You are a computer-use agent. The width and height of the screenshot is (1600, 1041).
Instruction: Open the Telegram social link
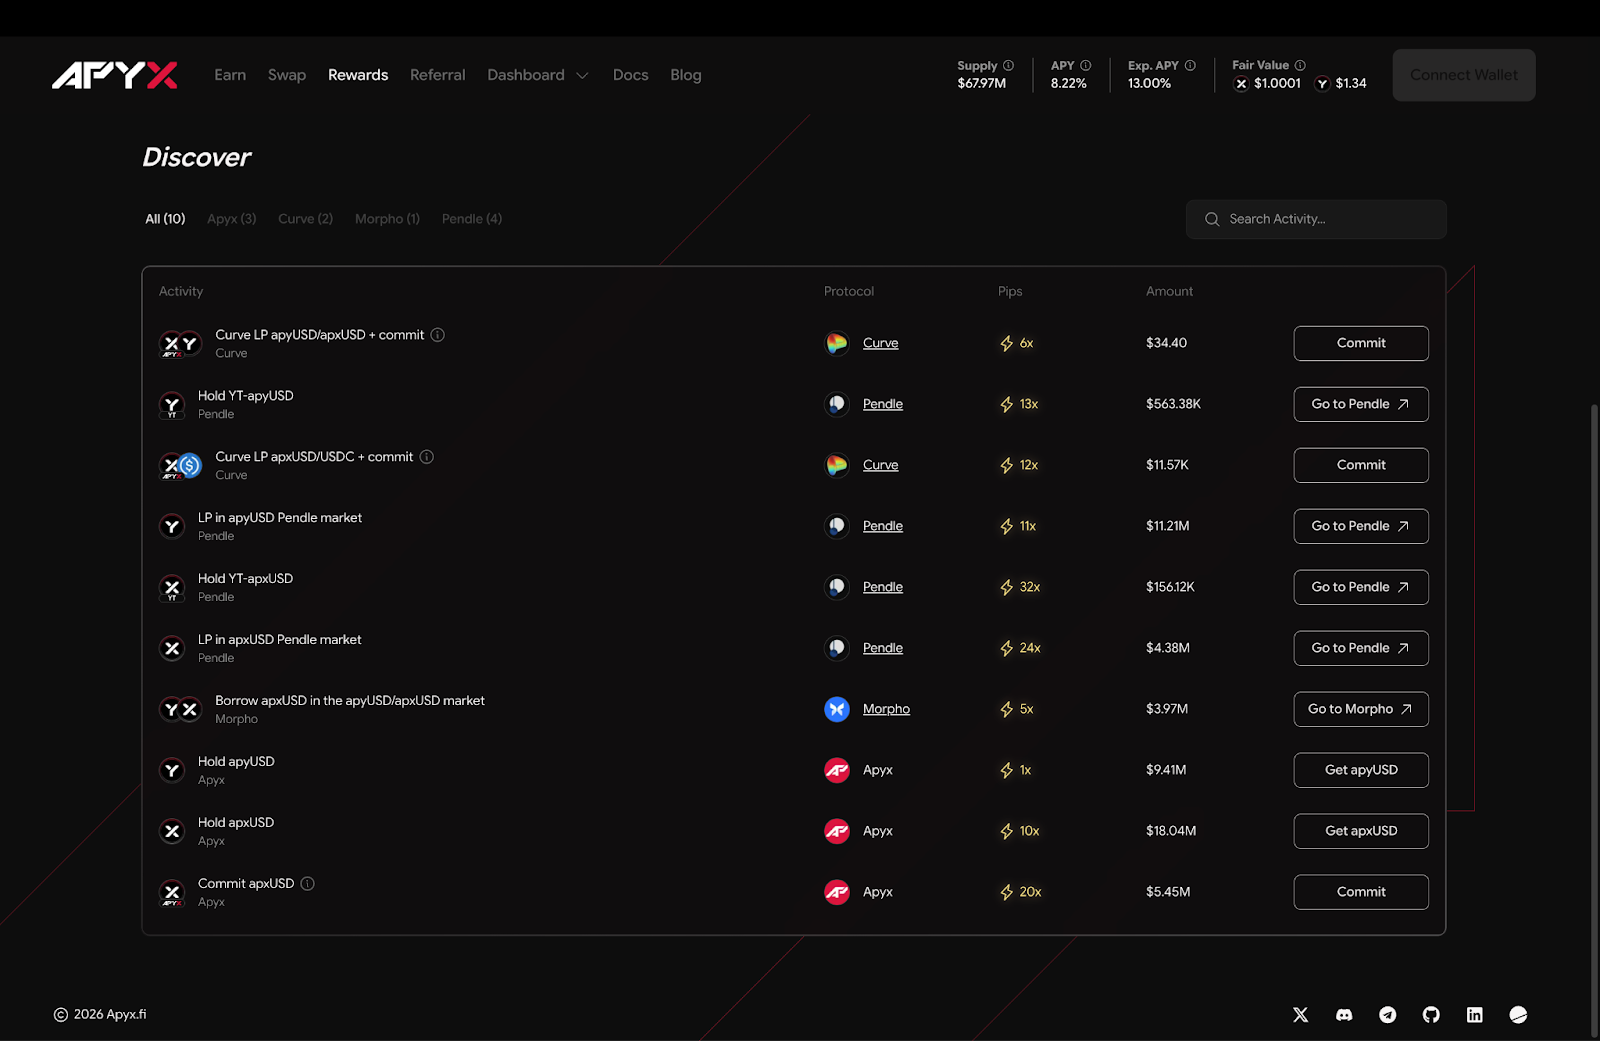click(1388, 1014)
